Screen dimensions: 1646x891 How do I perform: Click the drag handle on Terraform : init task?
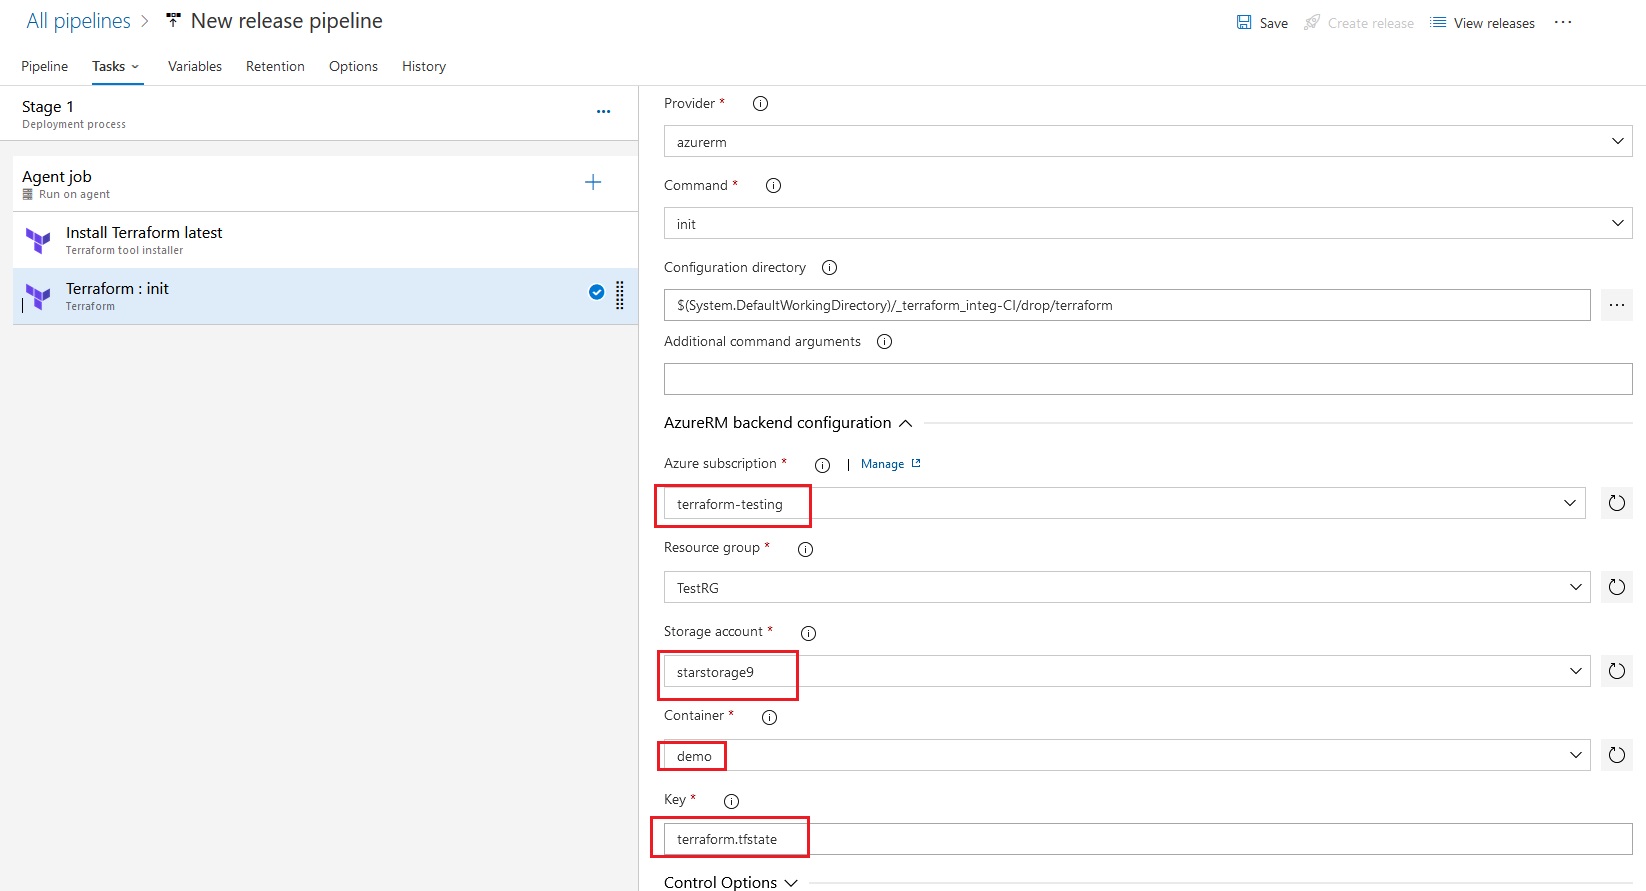pyautogui.click(x=620, y=294)
